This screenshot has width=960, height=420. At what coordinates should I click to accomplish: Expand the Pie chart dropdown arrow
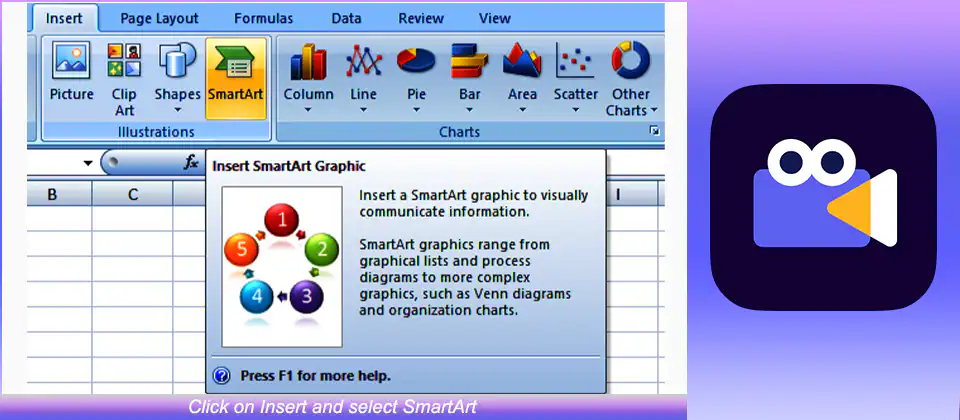tap(416, 111)
